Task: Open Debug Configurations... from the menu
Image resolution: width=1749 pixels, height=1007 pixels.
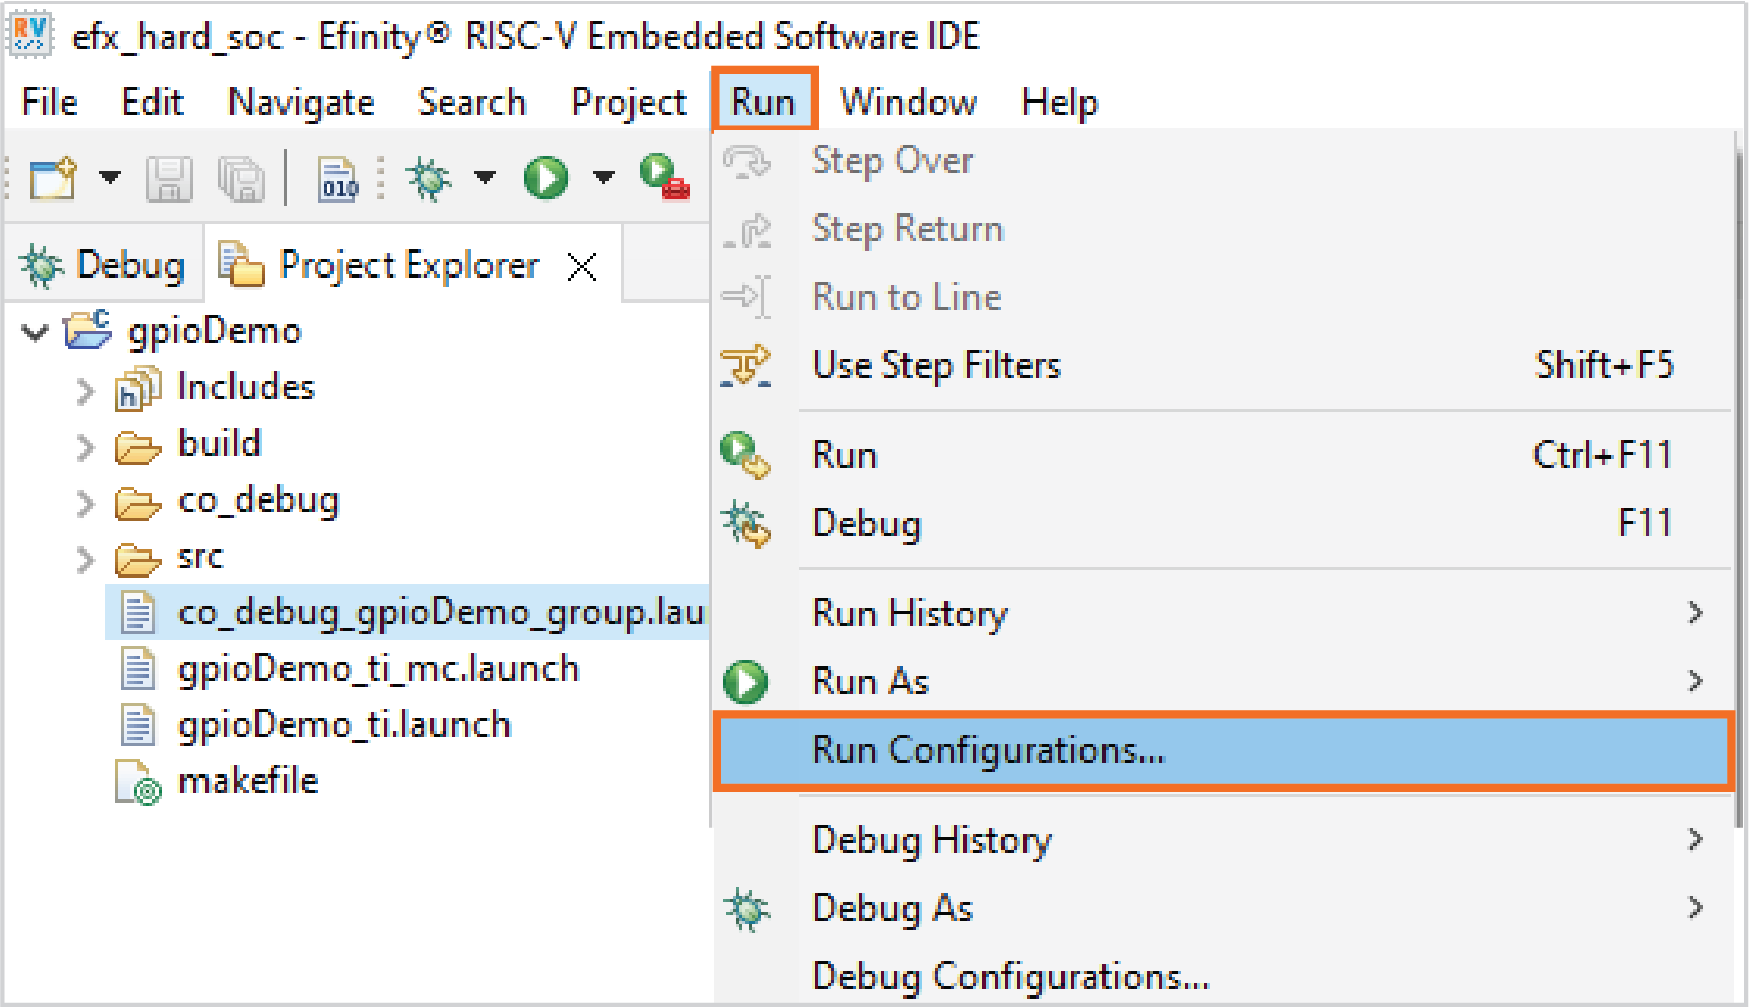Action: (1010, 977)
